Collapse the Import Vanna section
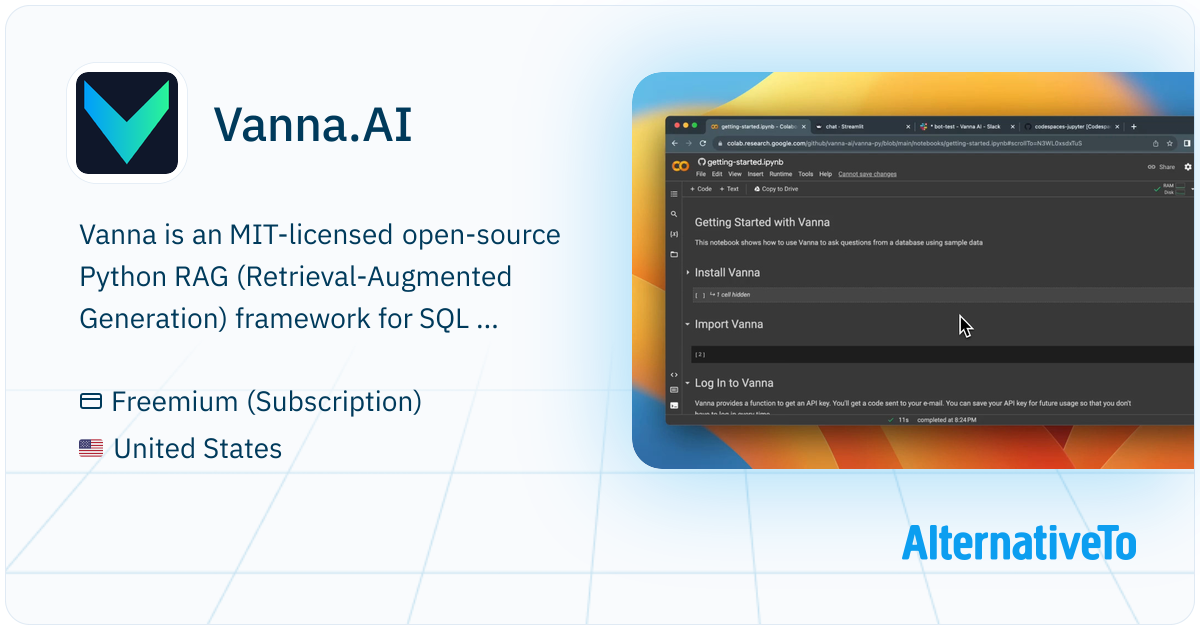This screenshot has width=1200, height=630. pyautogui.click(x=688, y=324)
